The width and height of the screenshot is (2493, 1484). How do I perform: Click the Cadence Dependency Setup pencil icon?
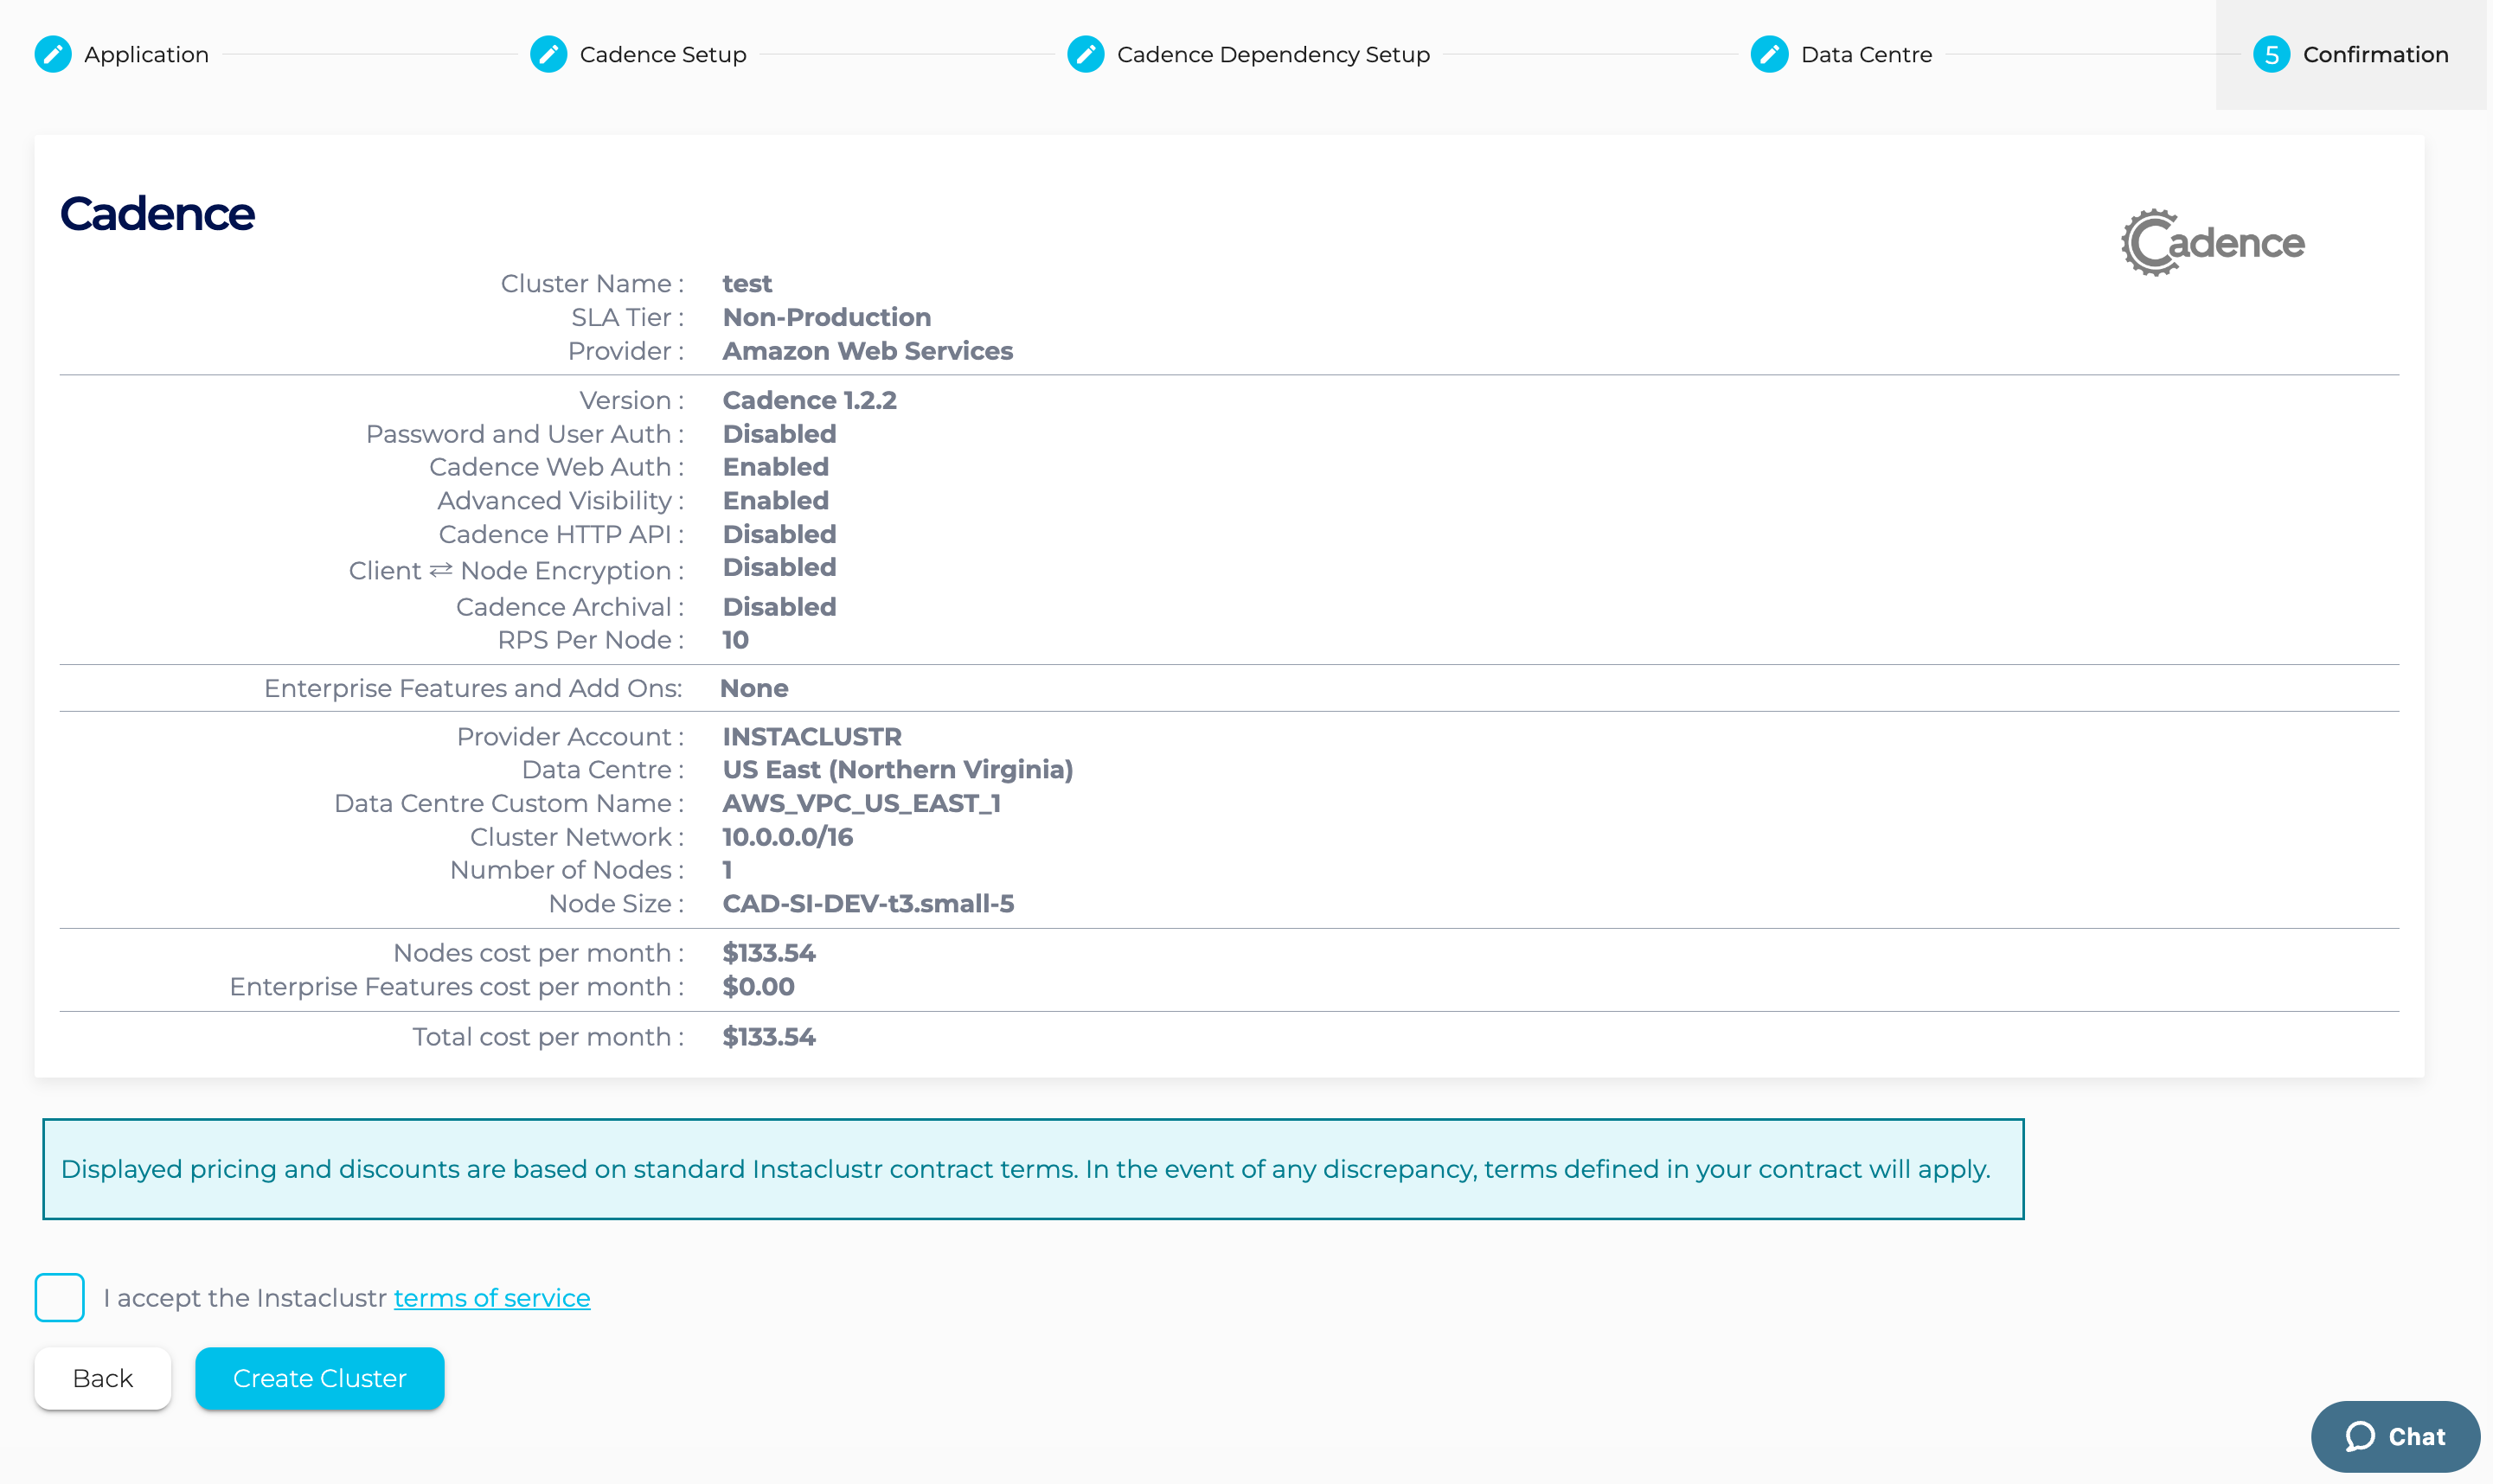pyautogui.click(x=1085, y=54)
